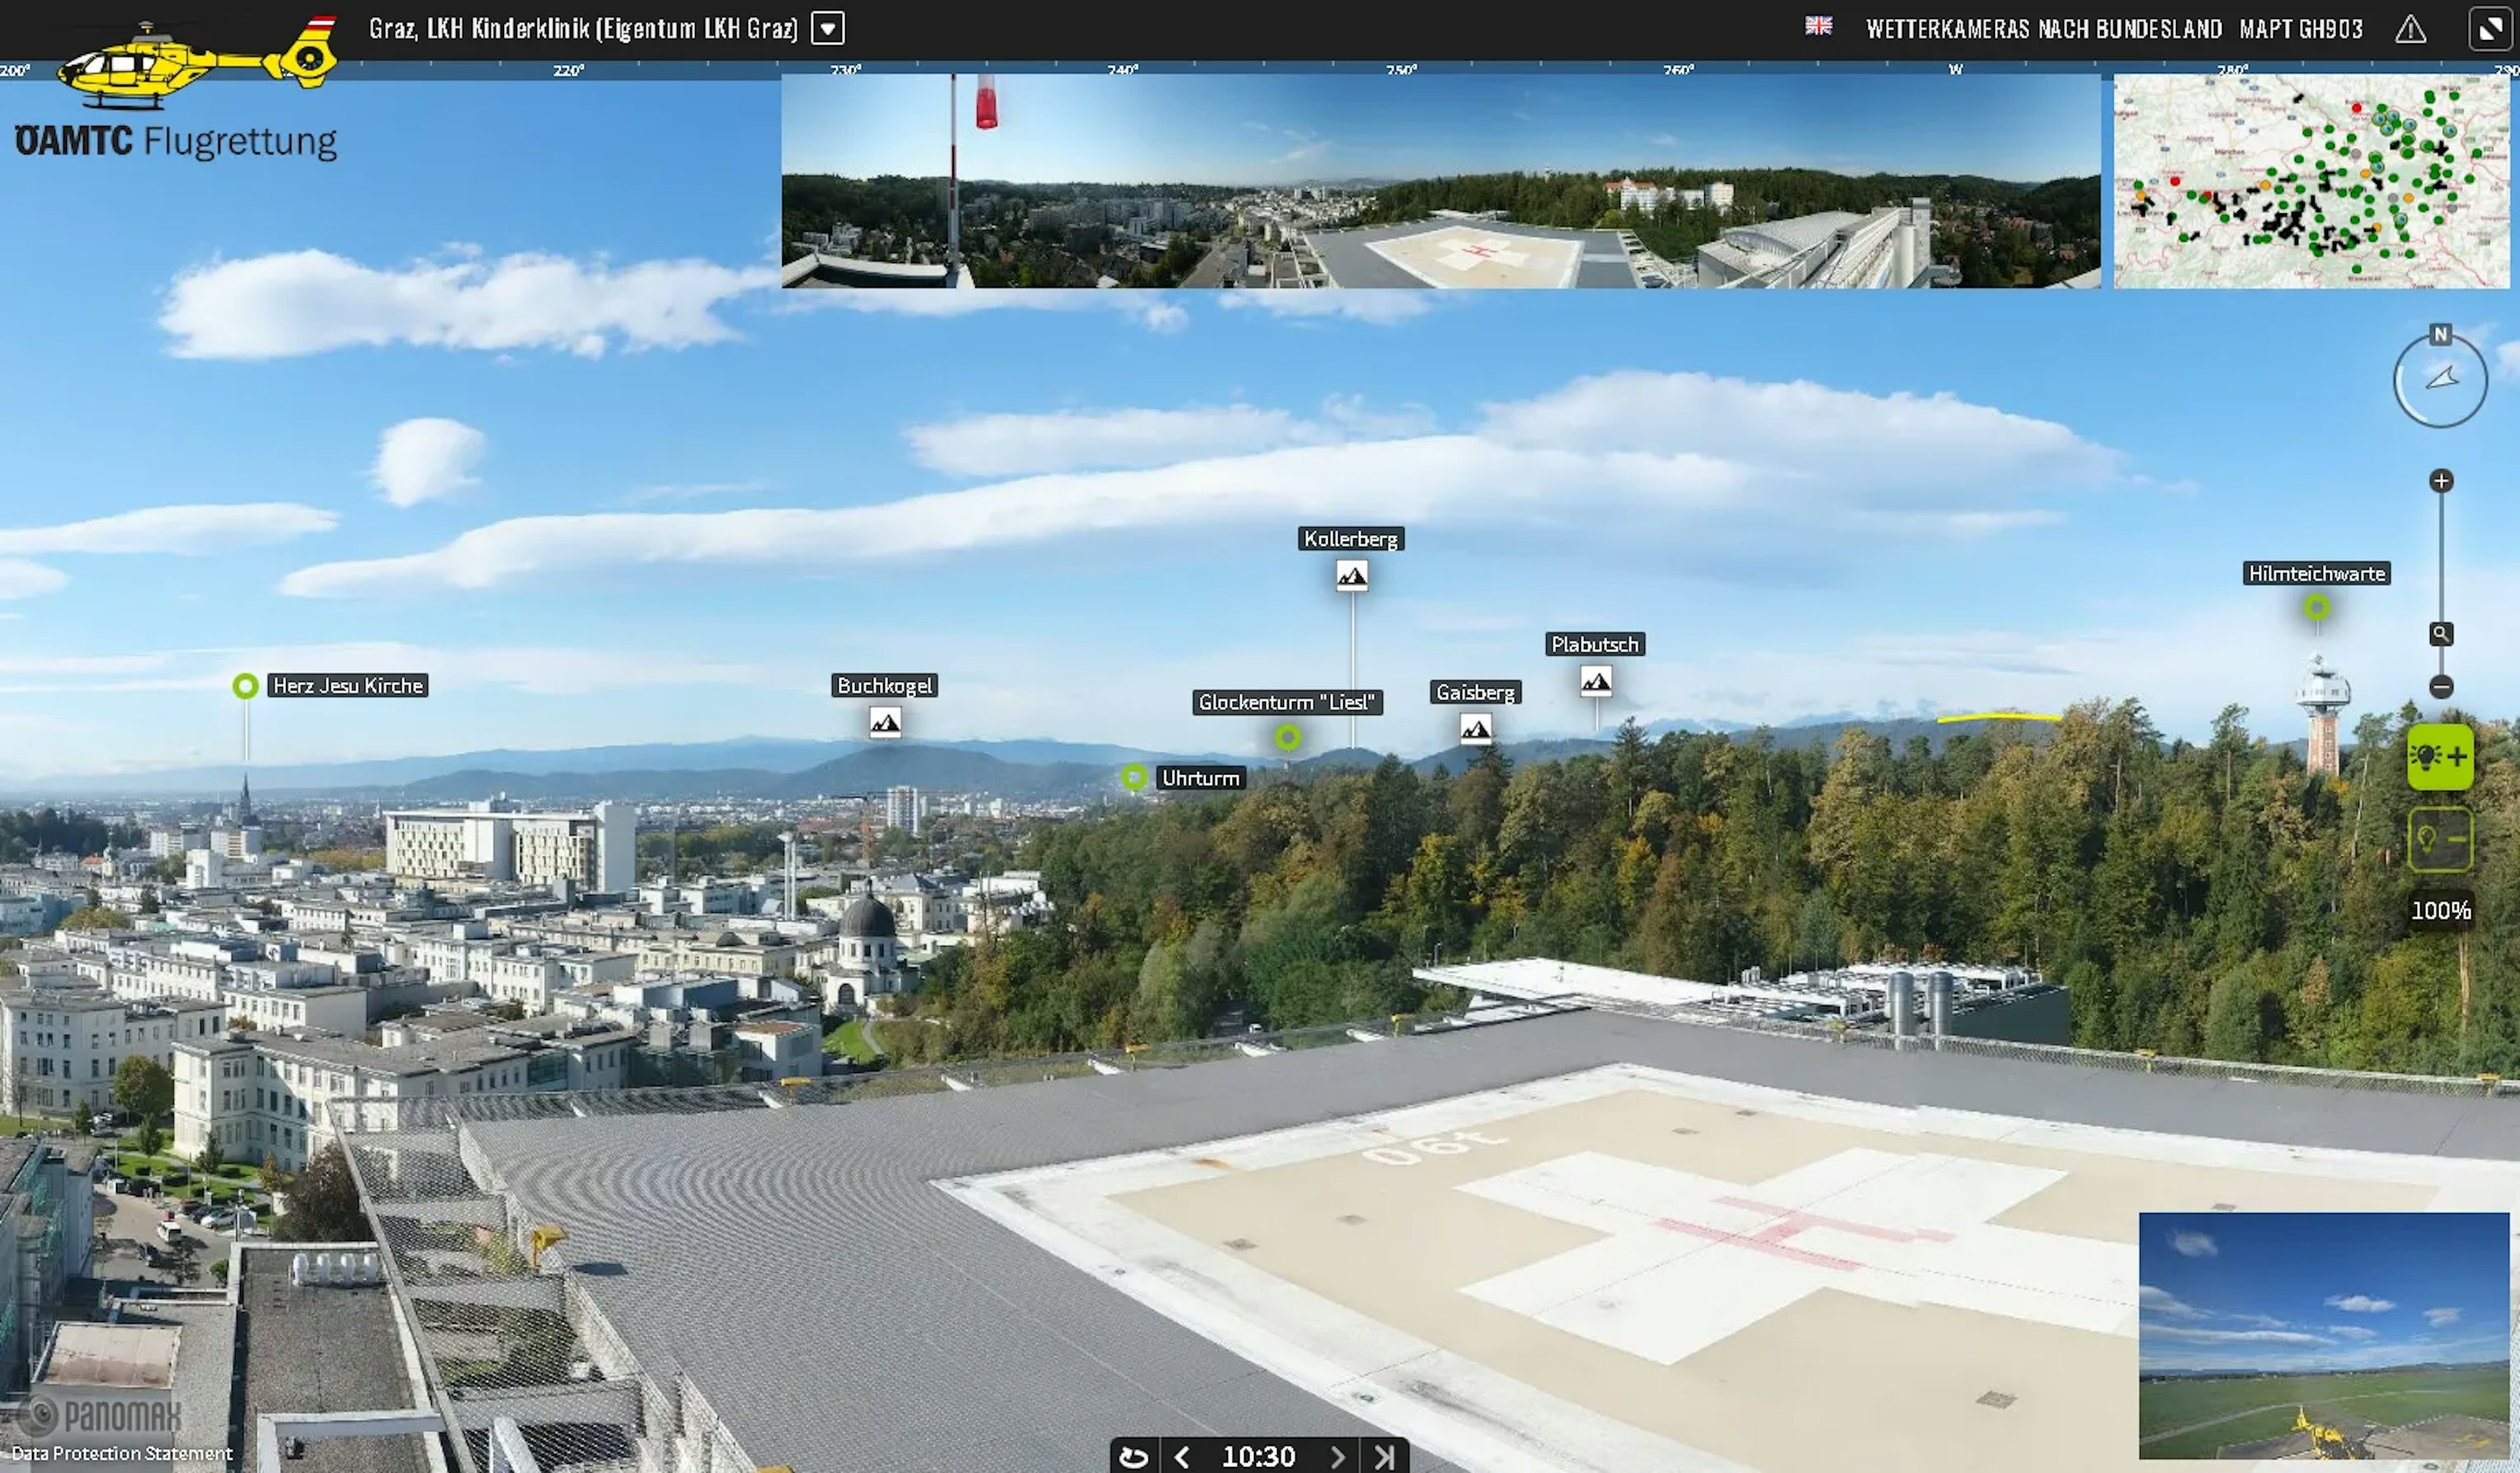Click the warning triangle icon
Image resolution: width=2520 pixels, height=1473 pixels.
(x=2410, y=29)
